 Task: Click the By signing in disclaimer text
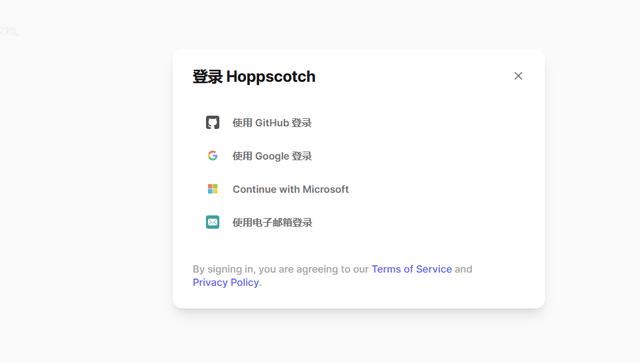coord(332,276)
